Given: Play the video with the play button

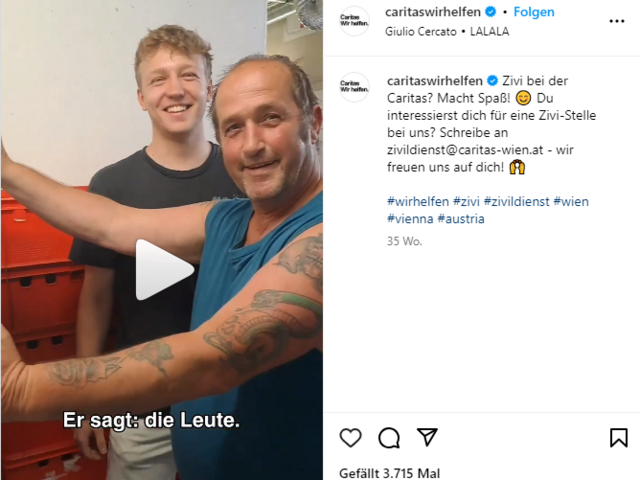Looking at the screenshot, I should [164, 270].
